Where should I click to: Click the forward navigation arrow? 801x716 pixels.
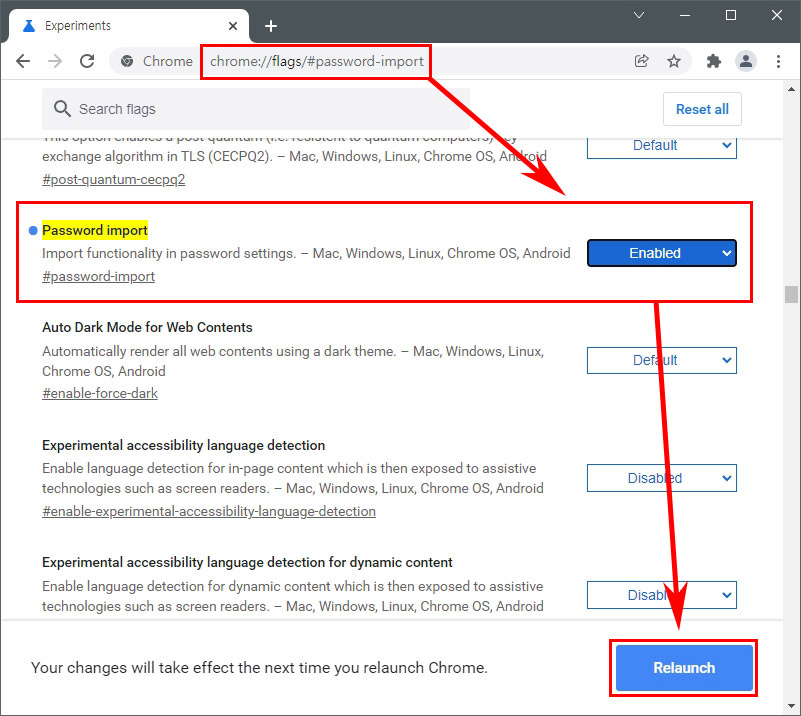coord(55,61)
